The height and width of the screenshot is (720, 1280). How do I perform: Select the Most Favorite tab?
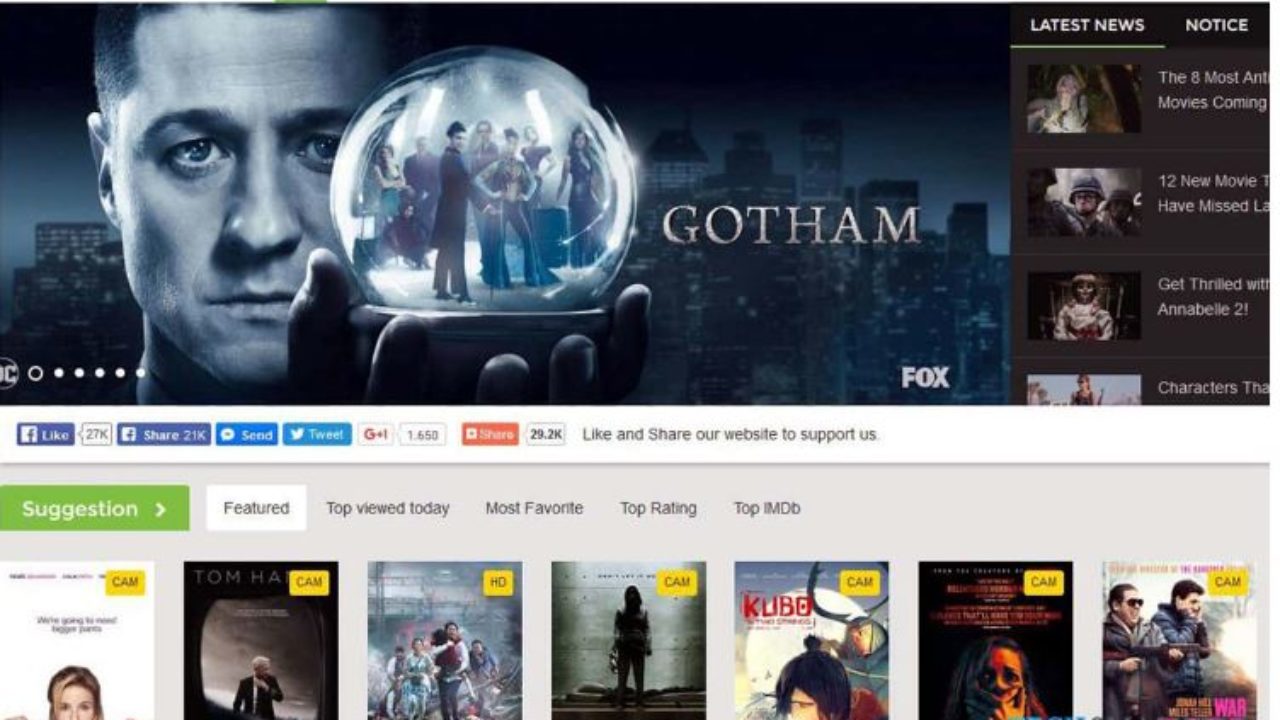534,508
